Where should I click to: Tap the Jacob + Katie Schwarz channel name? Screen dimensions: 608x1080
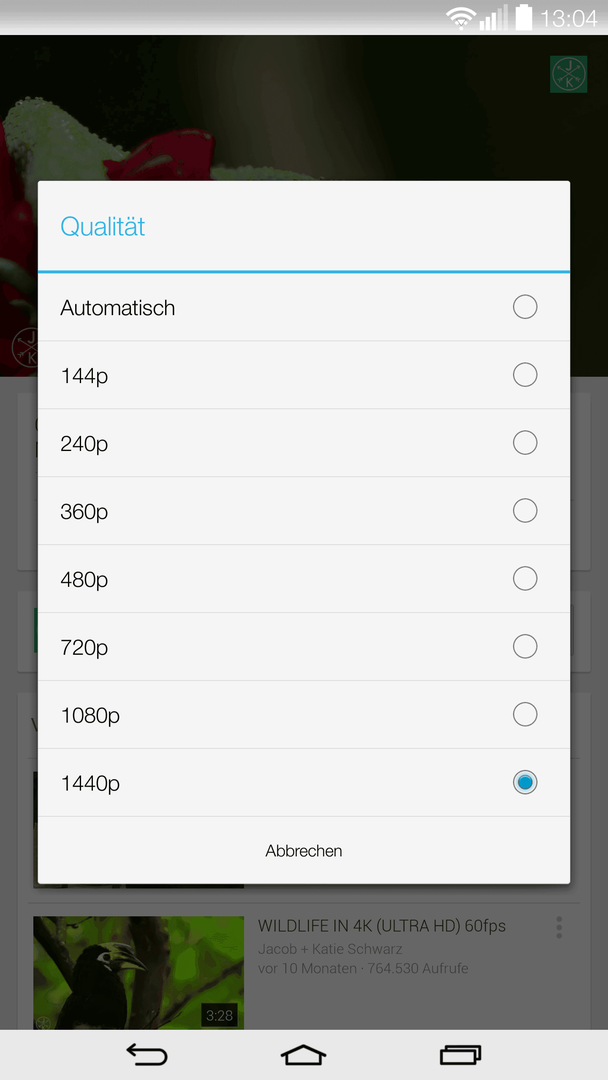330,948
